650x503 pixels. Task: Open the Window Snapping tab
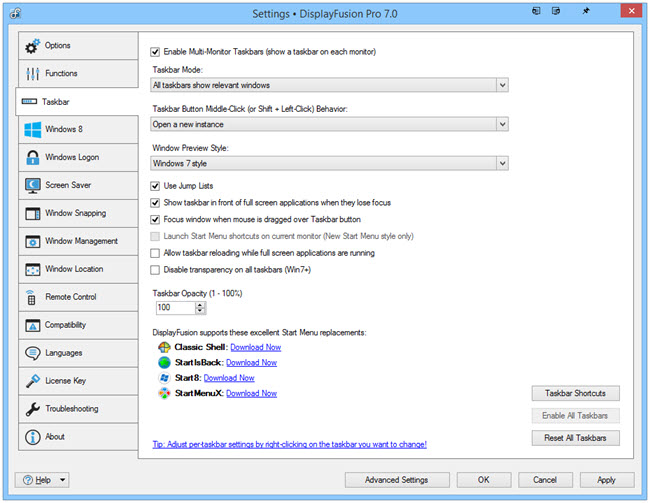78,213
